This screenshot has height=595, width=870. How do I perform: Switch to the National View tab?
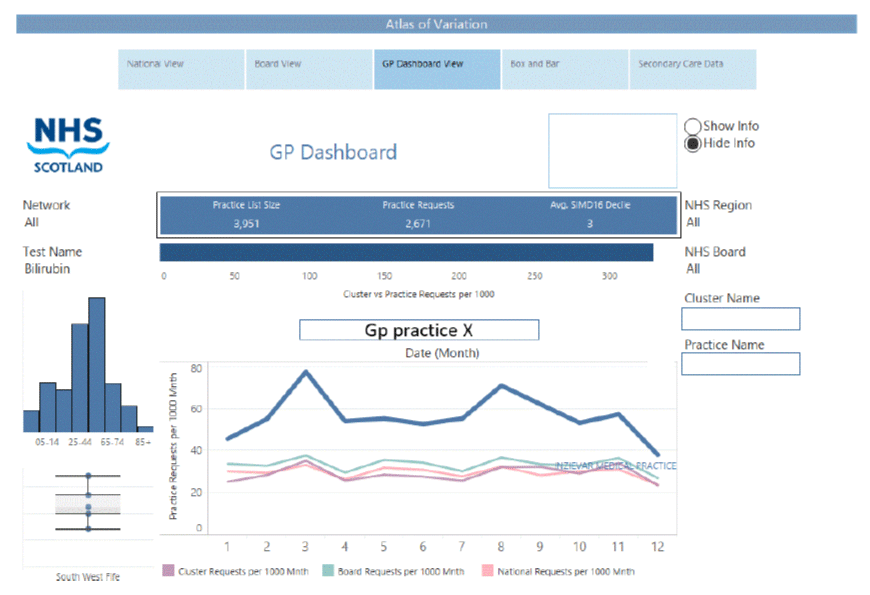pyautogui.click(x=181, y=69)
